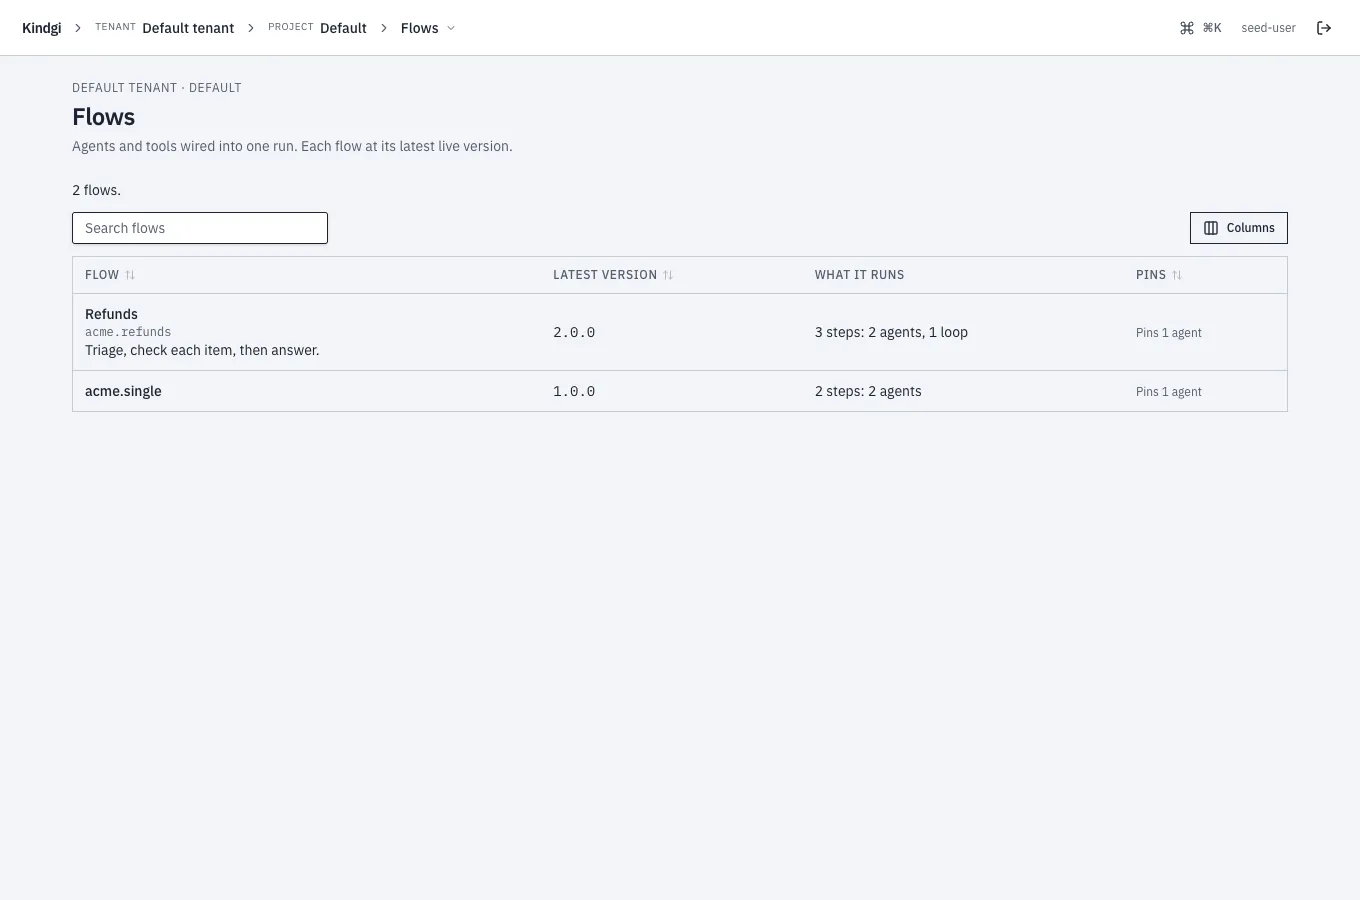Click the acme.refunds identifier text
Image resolution: width=1360 pixels, height=900 pixels.
[x=128, y=332]
